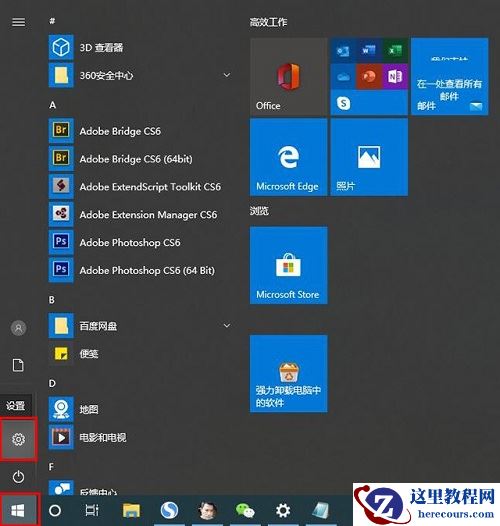Open Task View on taskbar
The image size is (500, 526).
[92, 510]
